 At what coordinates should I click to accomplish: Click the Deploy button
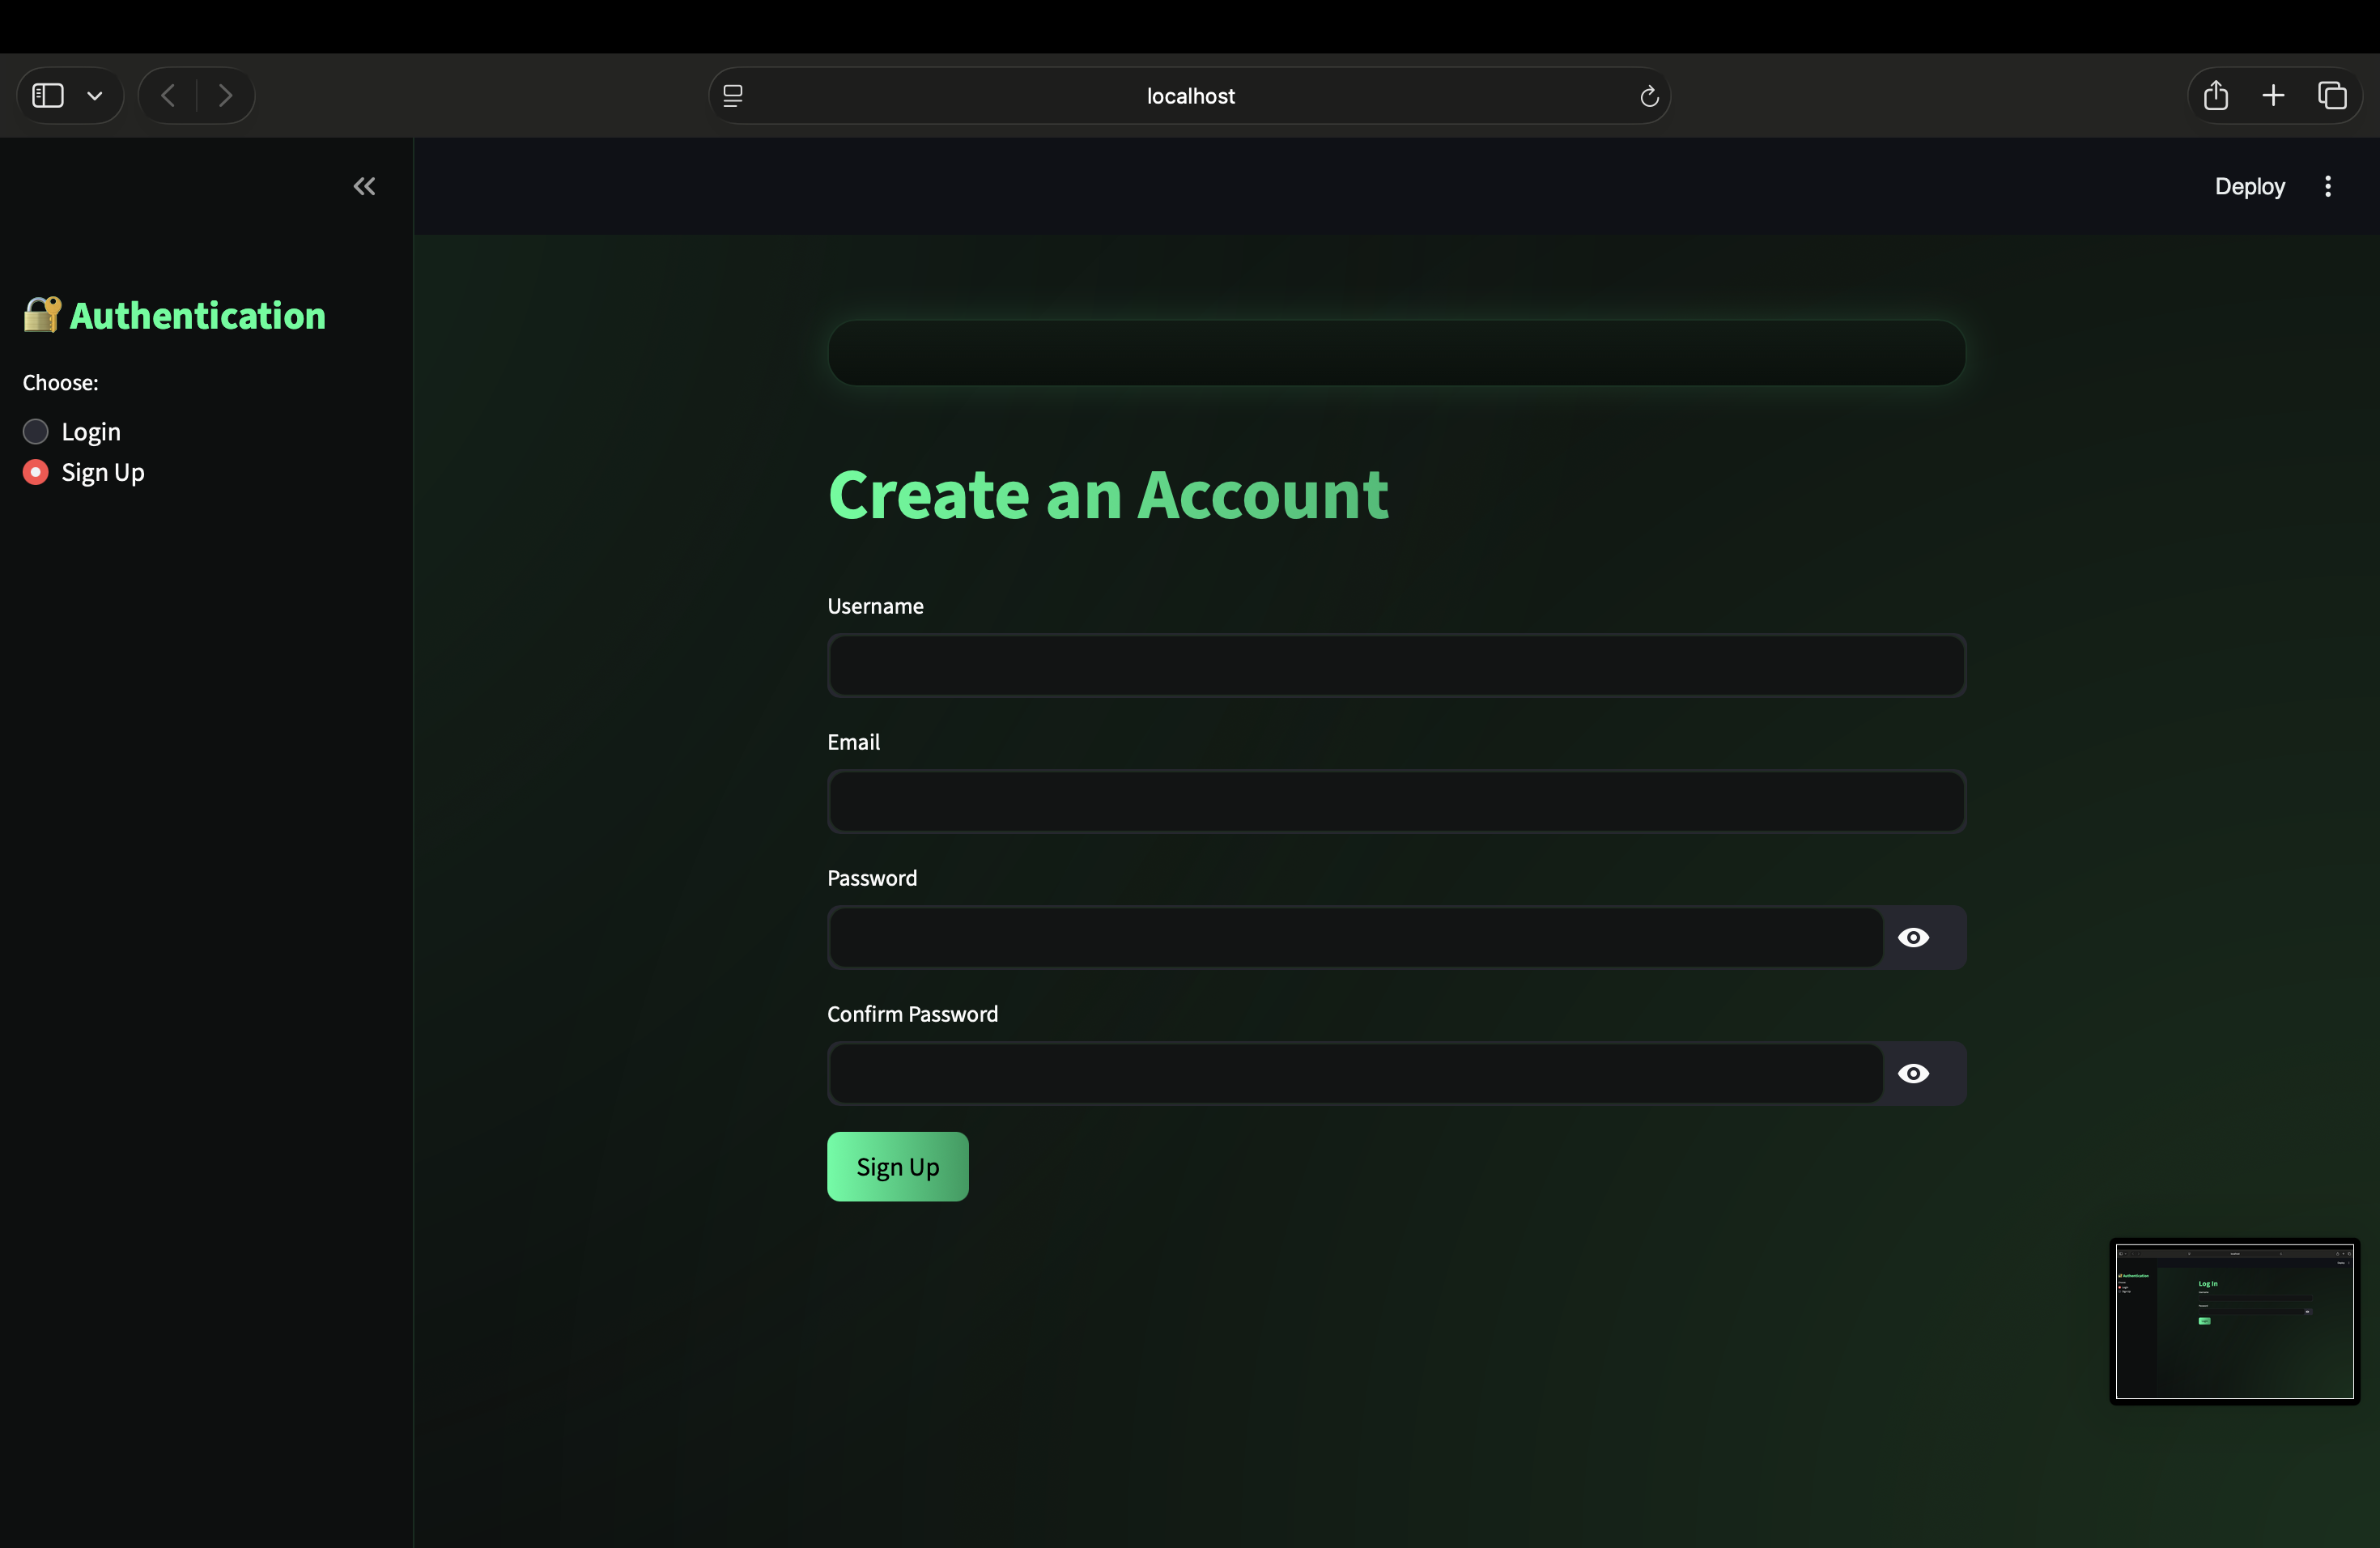click(x=2249, y=186)
